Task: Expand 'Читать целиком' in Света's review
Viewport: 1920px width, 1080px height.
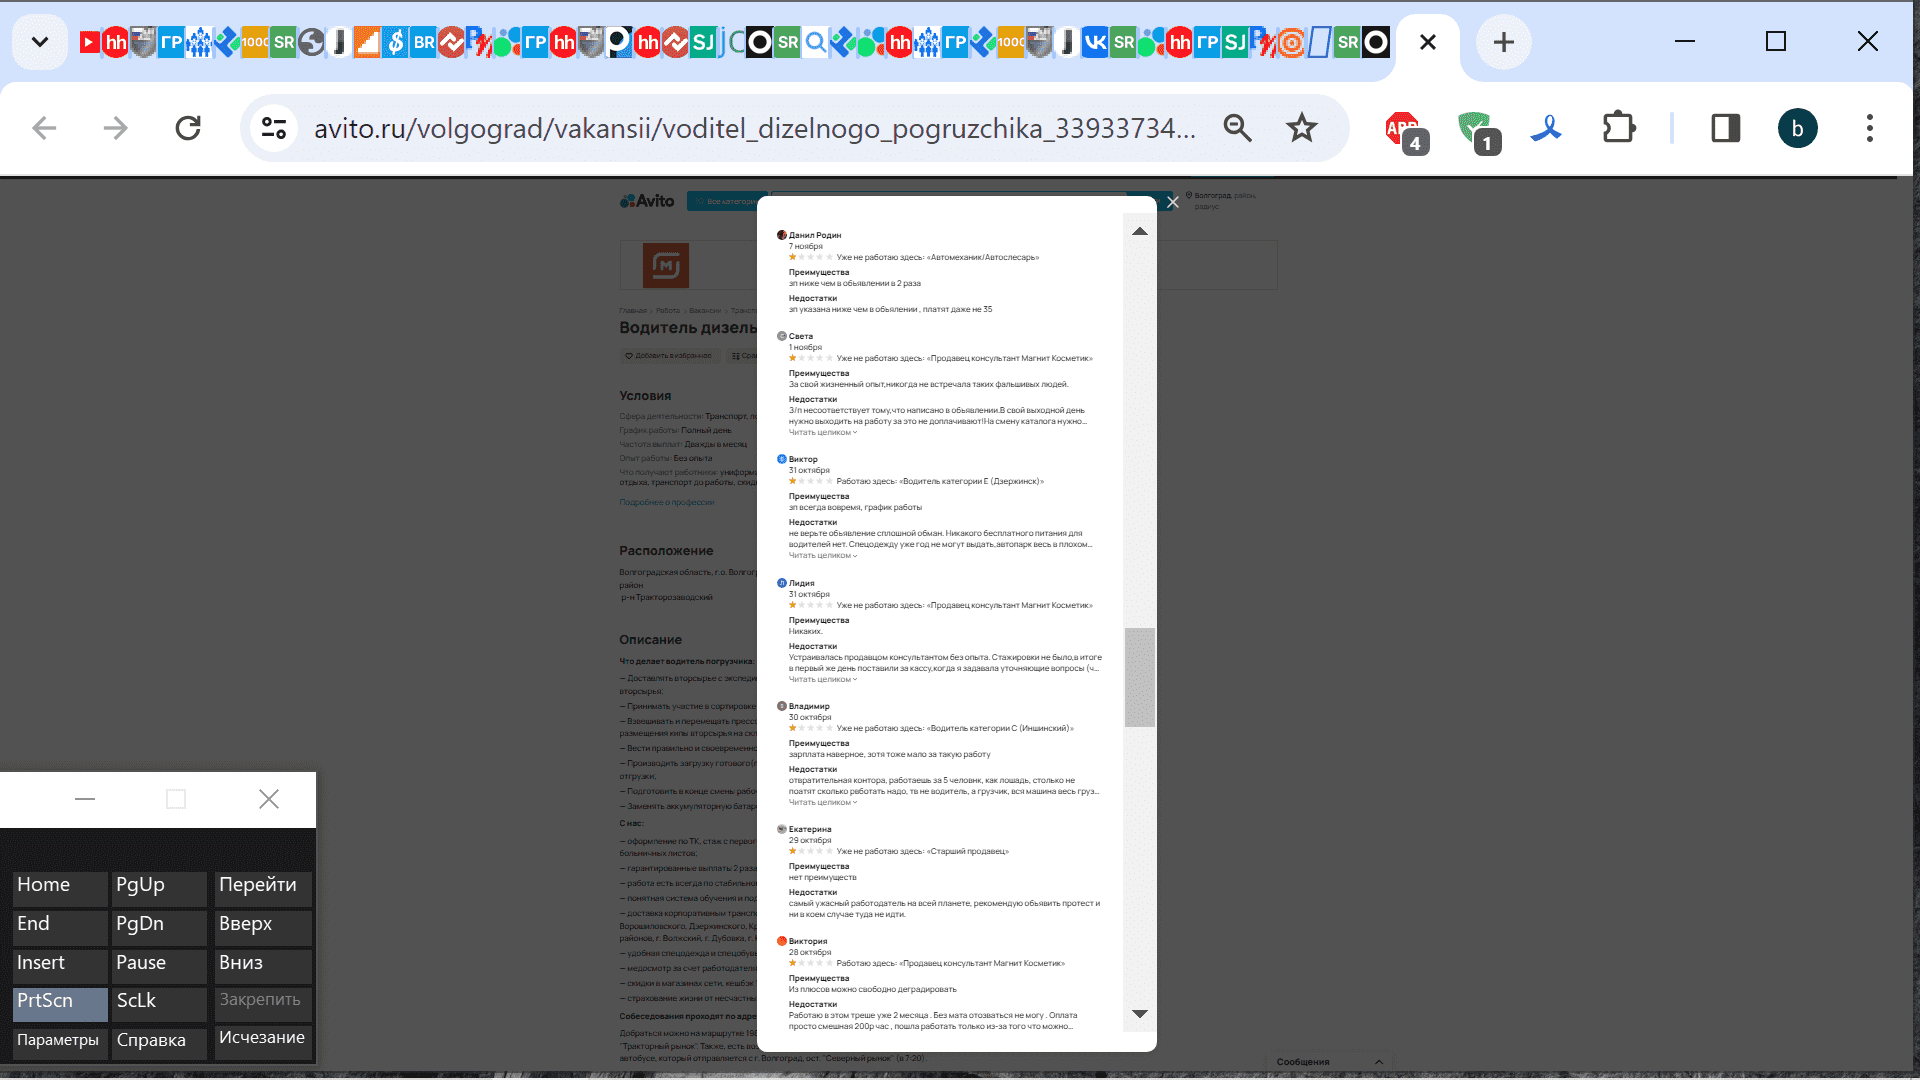Action: pyautogui.click(x=822, y=433)
